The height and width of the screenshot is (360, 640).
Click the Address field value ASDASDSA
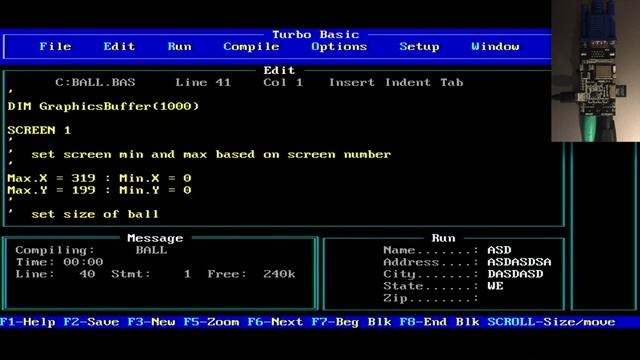[519, 262]
